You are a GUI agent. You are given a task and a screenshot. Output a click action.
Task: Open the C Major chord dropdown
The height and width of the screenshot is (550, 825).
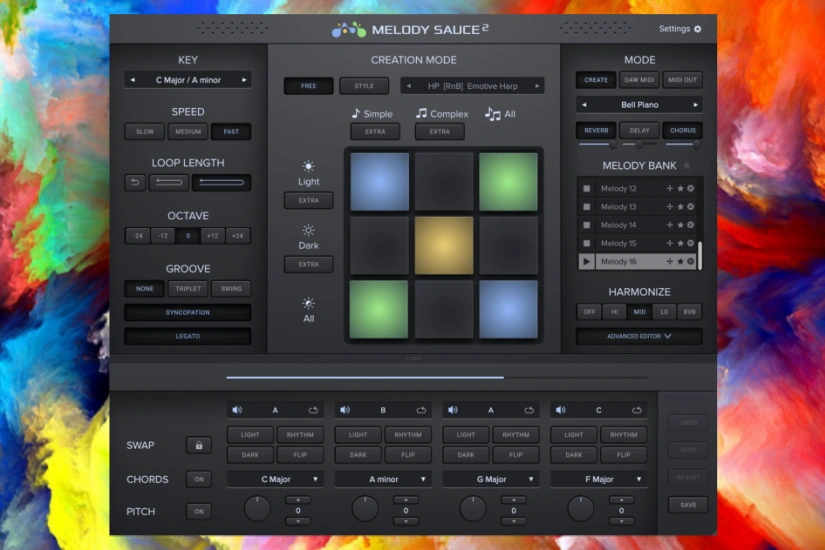[x=275, y=479]
